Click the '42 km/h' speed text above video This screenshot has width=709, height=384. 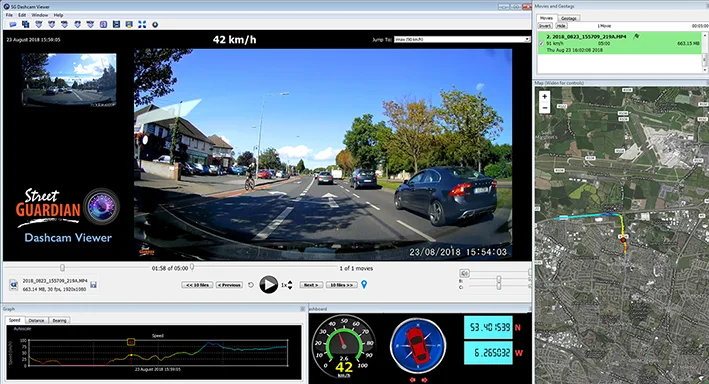click(234, 40)
